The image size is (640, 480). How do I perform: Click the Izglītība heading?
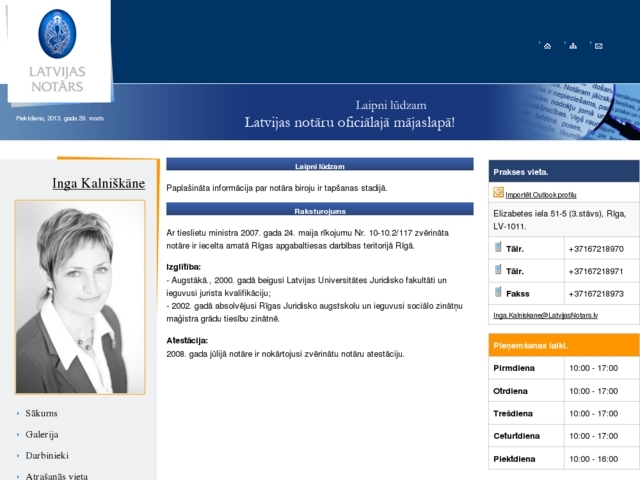pyautogui.click(x=183, y=267)
